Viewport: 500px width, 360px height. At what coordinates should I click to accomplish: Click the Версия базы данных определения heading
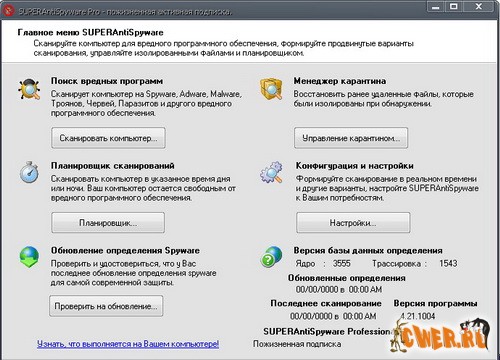[x=368, y=251]
